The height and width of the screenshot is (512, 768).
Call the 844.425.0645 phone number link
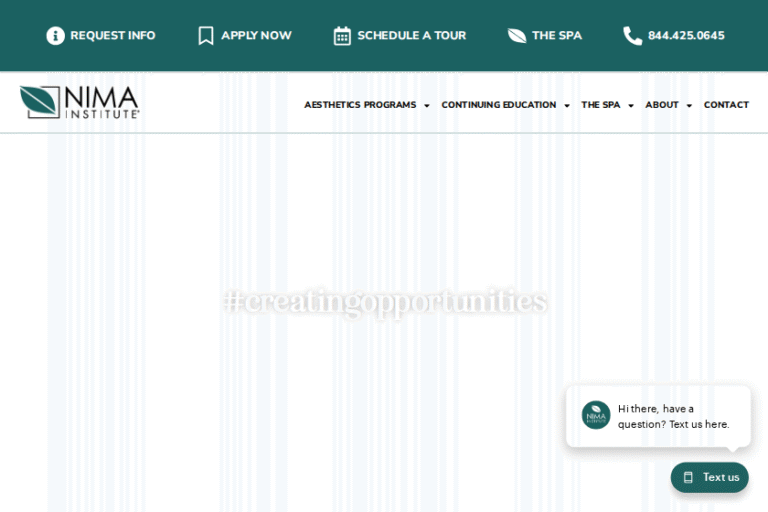click(686, 36)
